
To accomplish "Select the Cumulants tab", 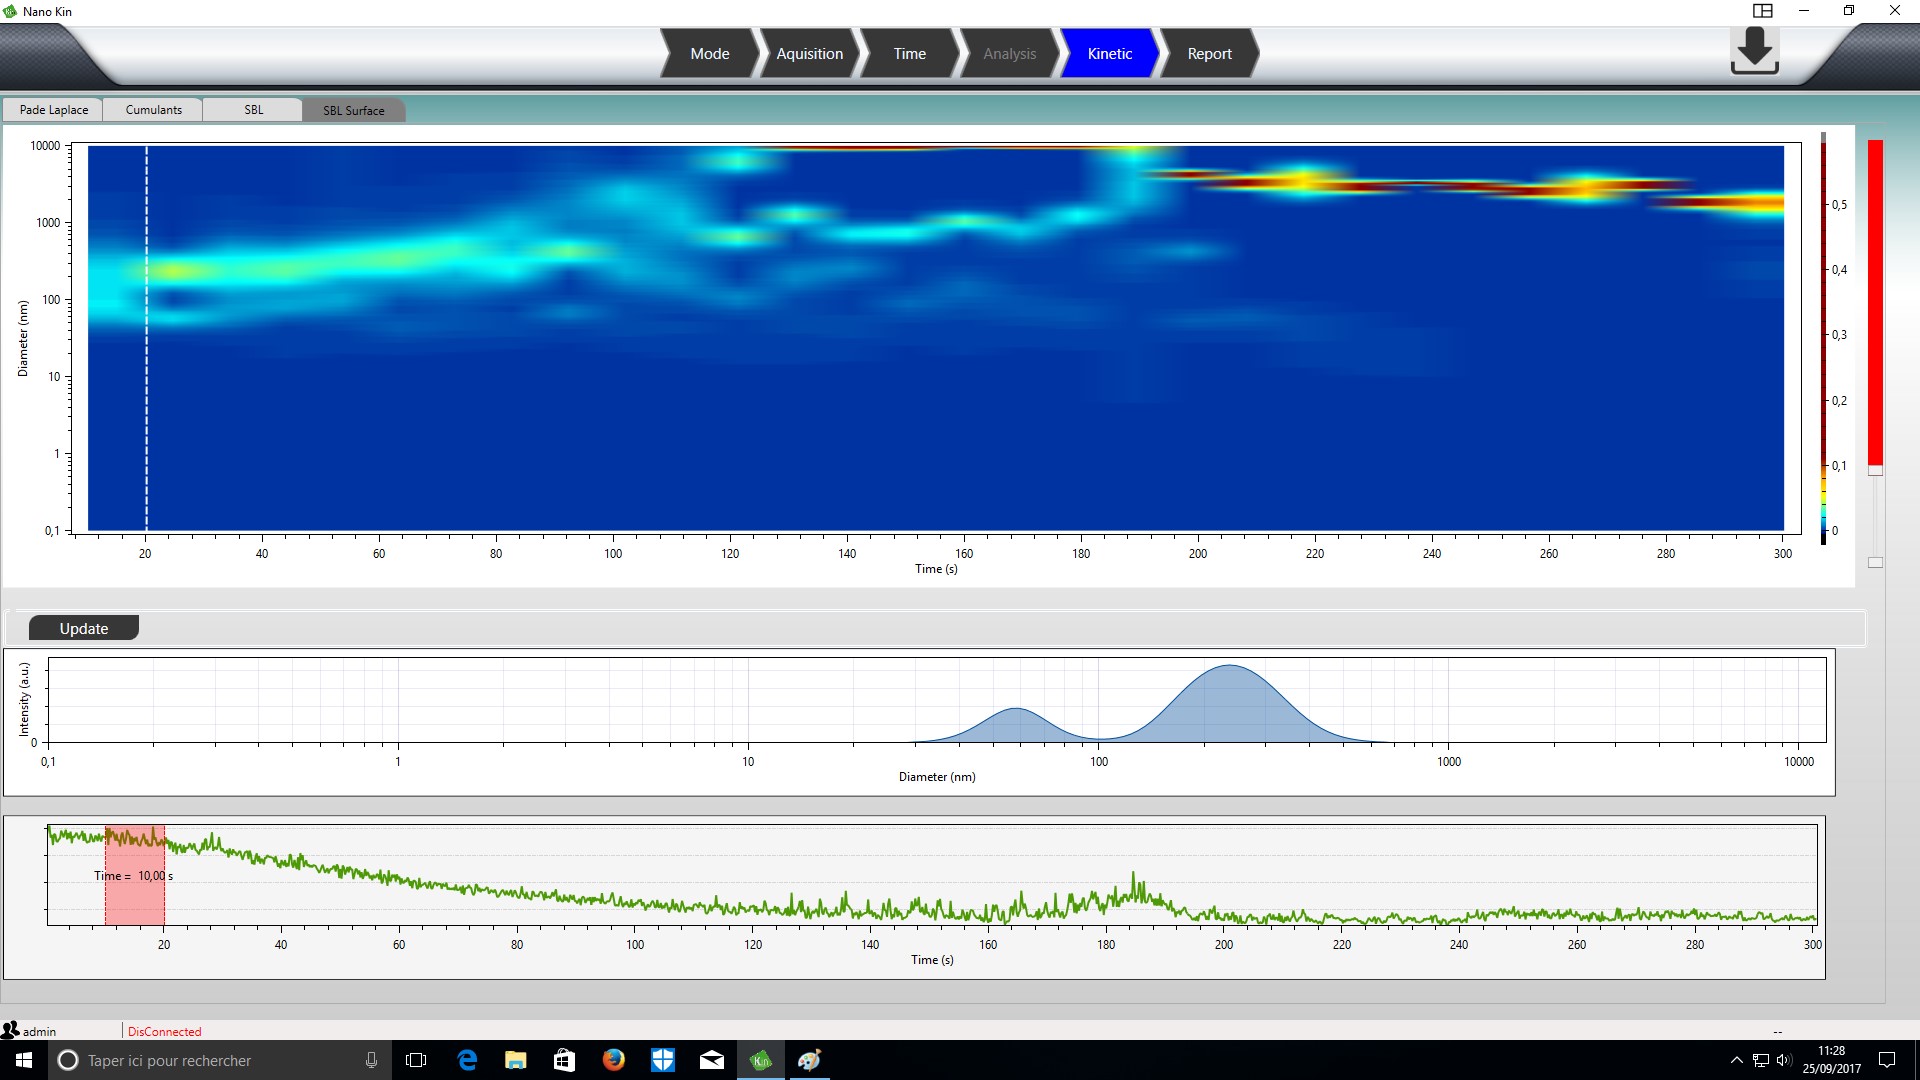I will tap(153, 110).
